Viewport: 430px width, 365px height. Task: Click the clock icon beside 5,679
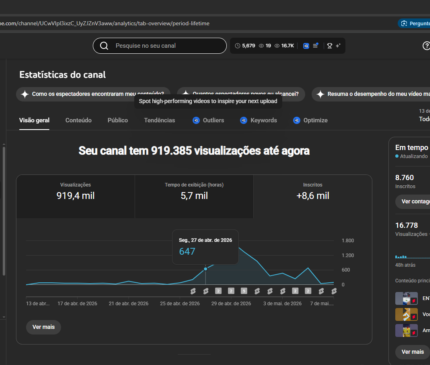click(x=237, y=46)
